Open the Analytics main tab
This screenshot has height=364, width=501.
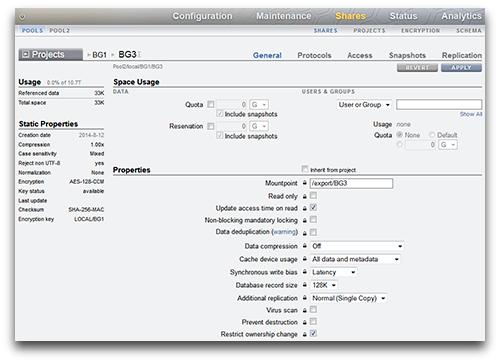pyautogui.click(x=461, y=16)
